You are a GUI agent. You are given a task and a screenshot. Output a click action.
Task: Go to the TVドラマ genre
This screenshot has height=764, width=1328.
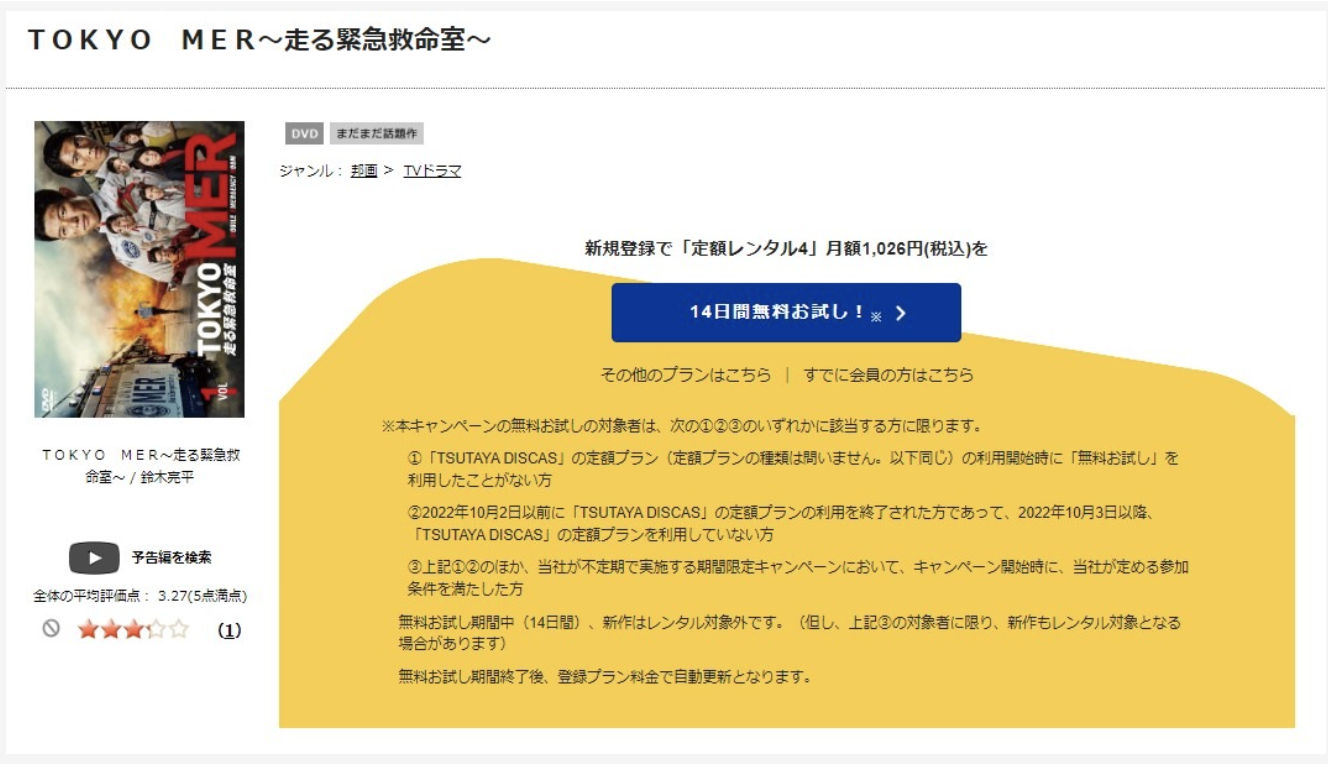click(432, 171)
